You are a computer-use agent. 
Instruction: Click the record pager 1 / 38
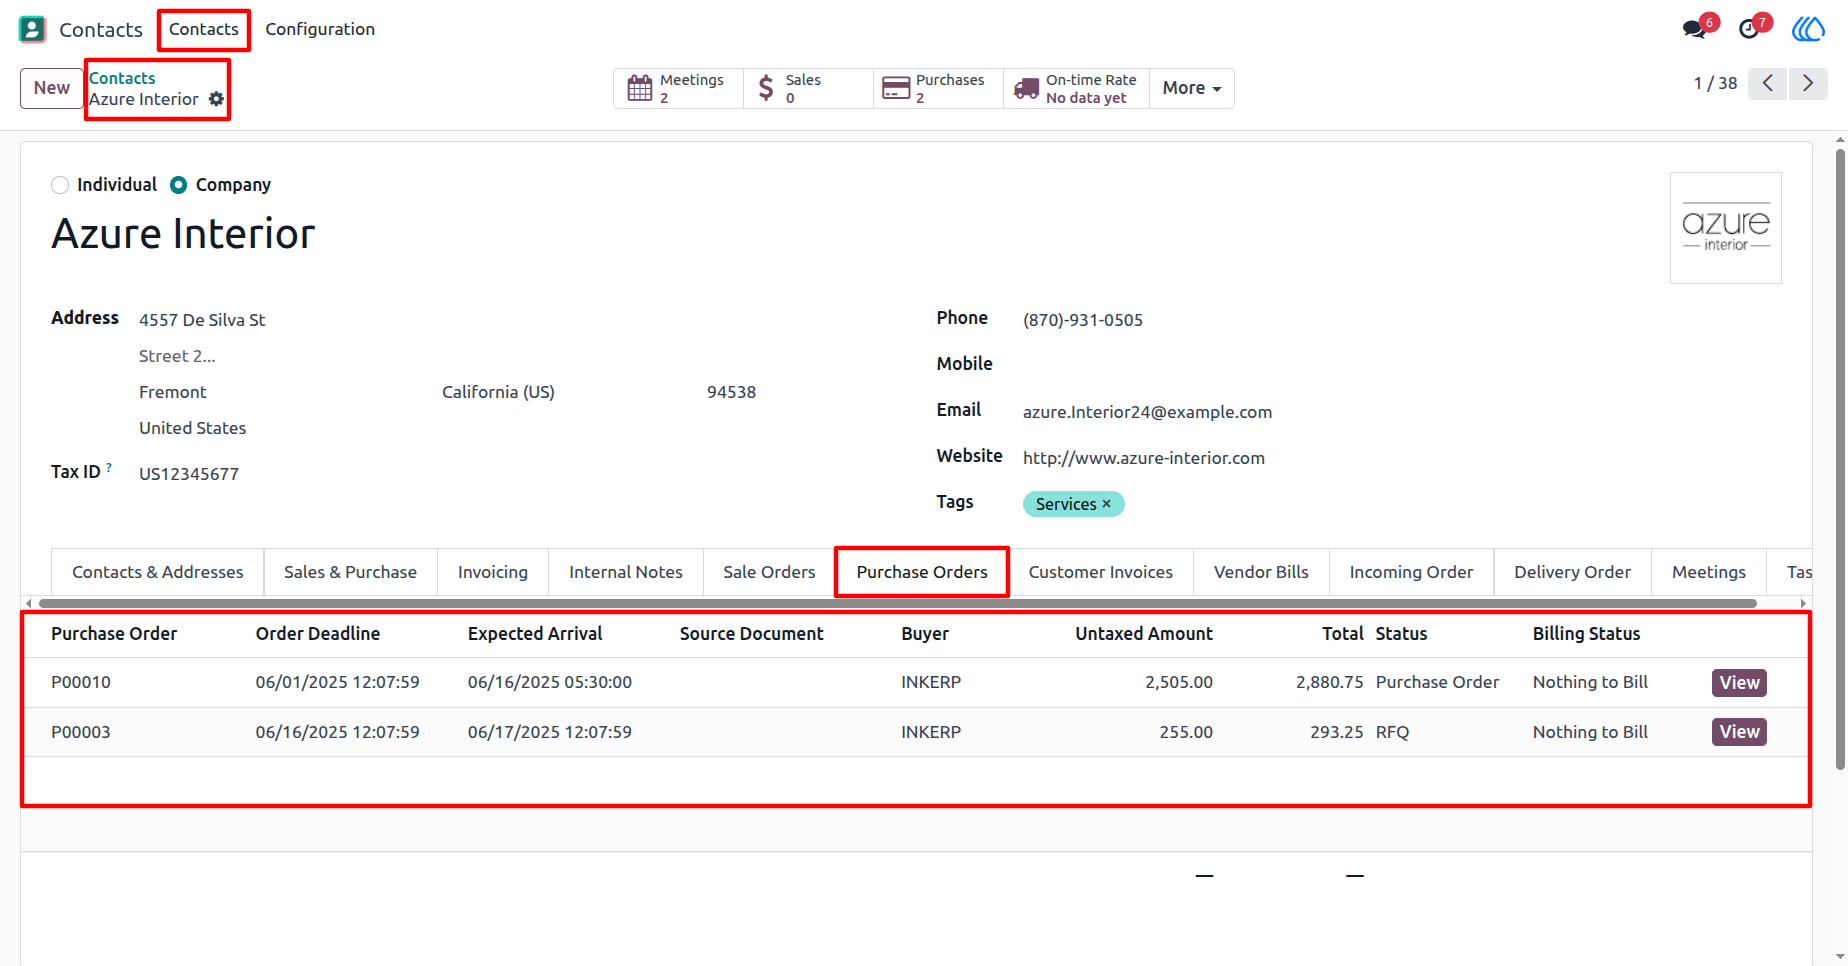coord(1715,83)
